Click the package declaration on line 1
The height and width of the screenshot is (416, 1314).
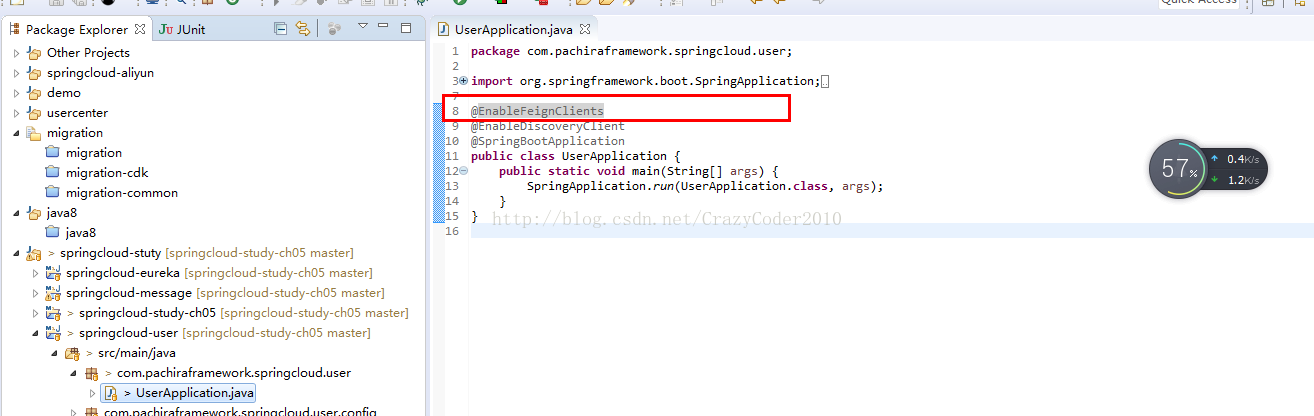pyautogui.click(x=632, y=51)
